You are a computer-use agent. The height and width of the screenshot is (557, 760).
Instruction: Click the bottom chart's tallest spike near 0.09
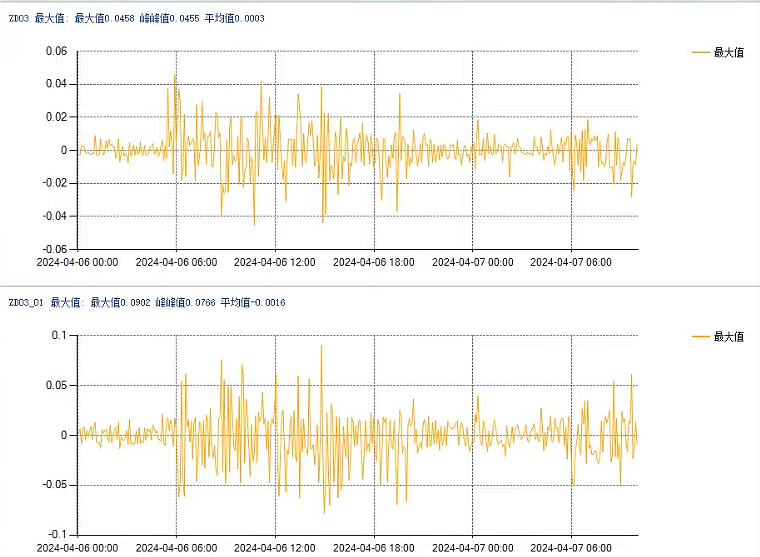point(321,346)
